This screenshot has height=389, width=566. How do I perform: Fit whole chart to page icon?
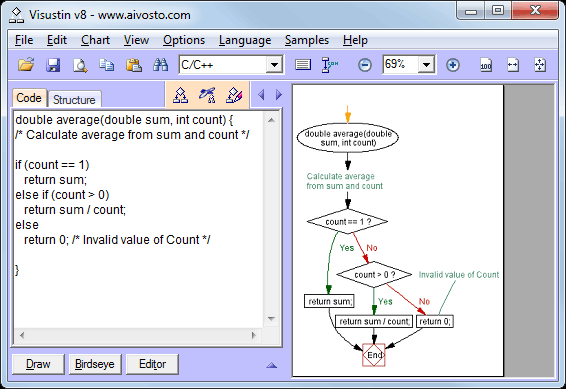540,65
